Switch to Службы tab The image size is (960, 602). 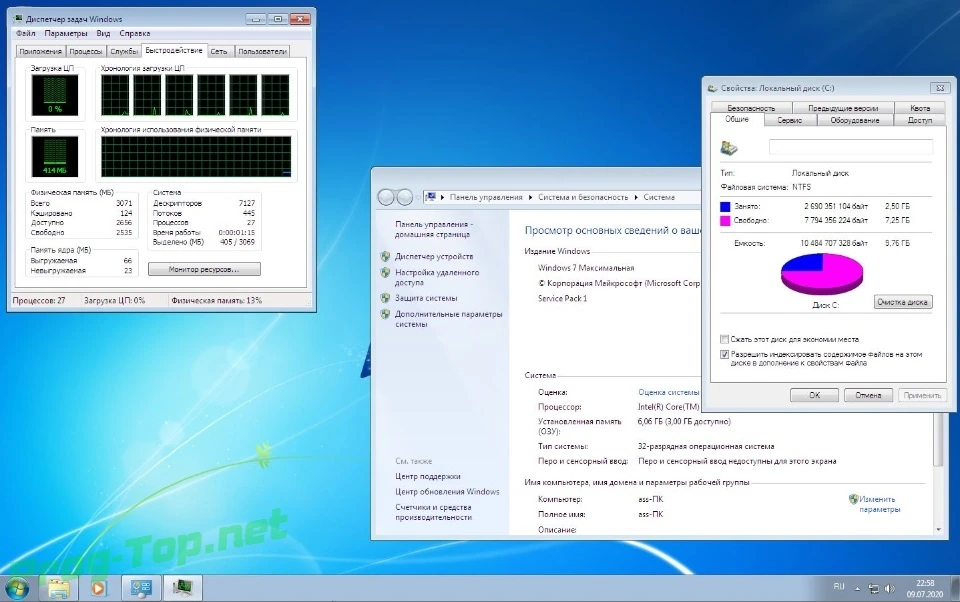124,51
